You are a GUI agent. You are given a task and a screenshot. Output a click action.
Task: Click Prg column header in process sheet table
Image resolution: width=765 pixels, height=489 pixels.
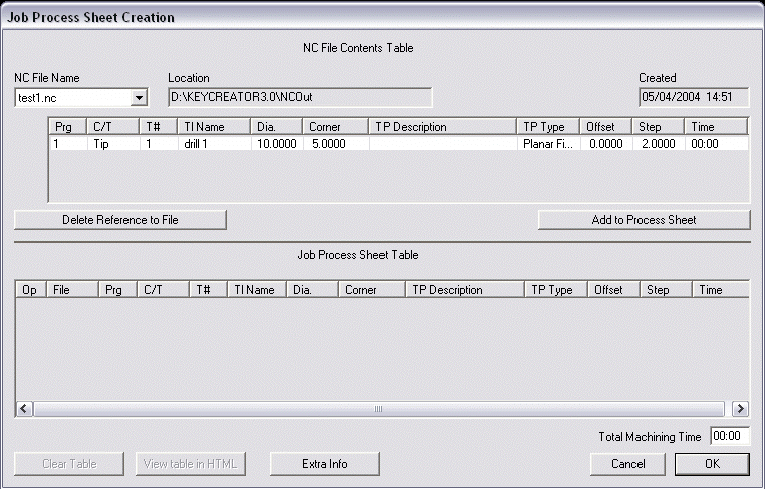118,290
